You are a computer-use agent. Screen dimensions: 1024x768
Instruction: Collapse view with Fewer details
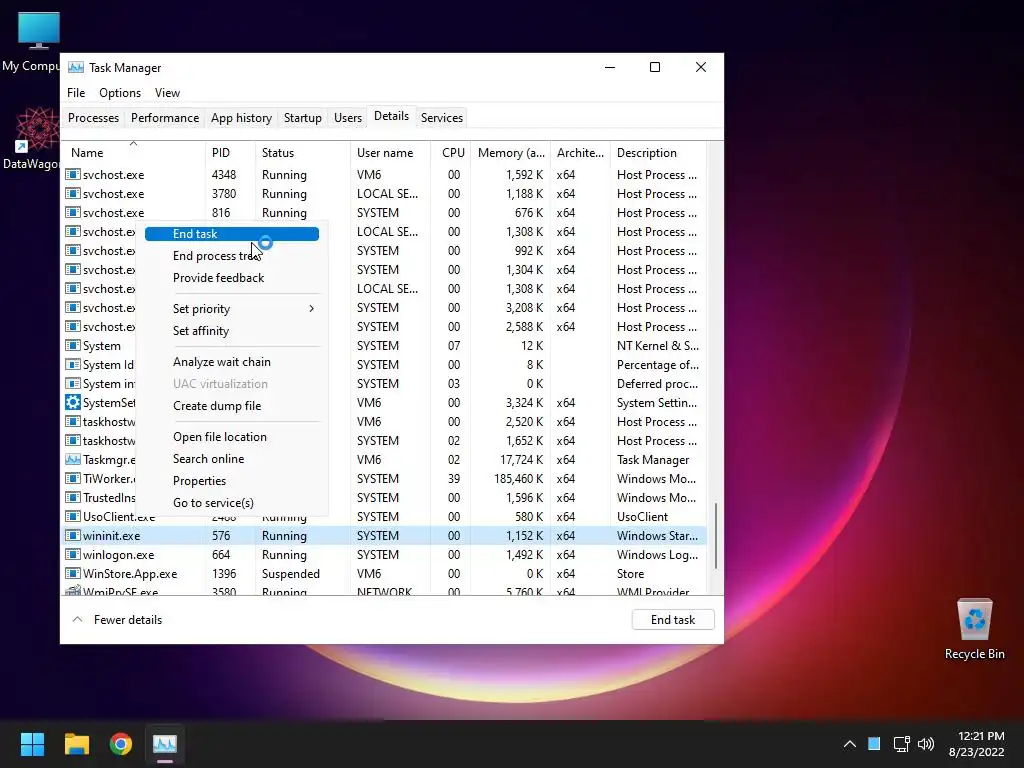pos(117,620)
